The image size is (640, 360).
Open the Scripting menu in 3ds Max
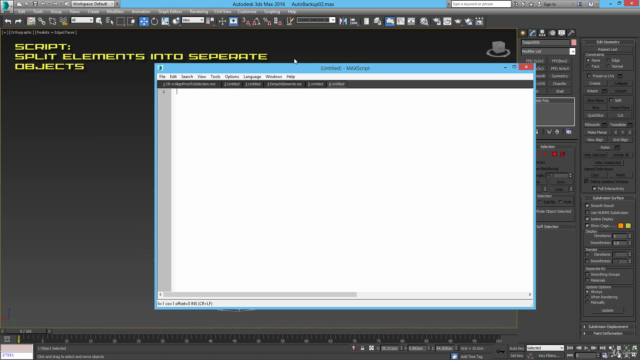tap(272, 12)
